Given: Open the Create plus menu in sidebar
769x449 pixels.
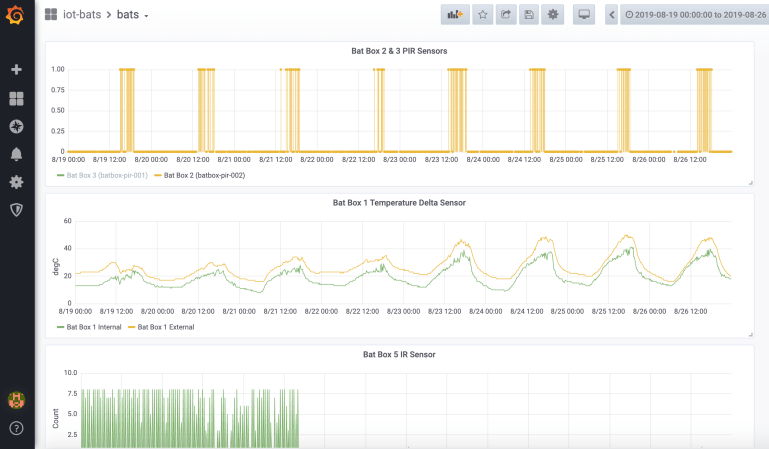Looking at the screenshot, I should click(x=16, y=70).
